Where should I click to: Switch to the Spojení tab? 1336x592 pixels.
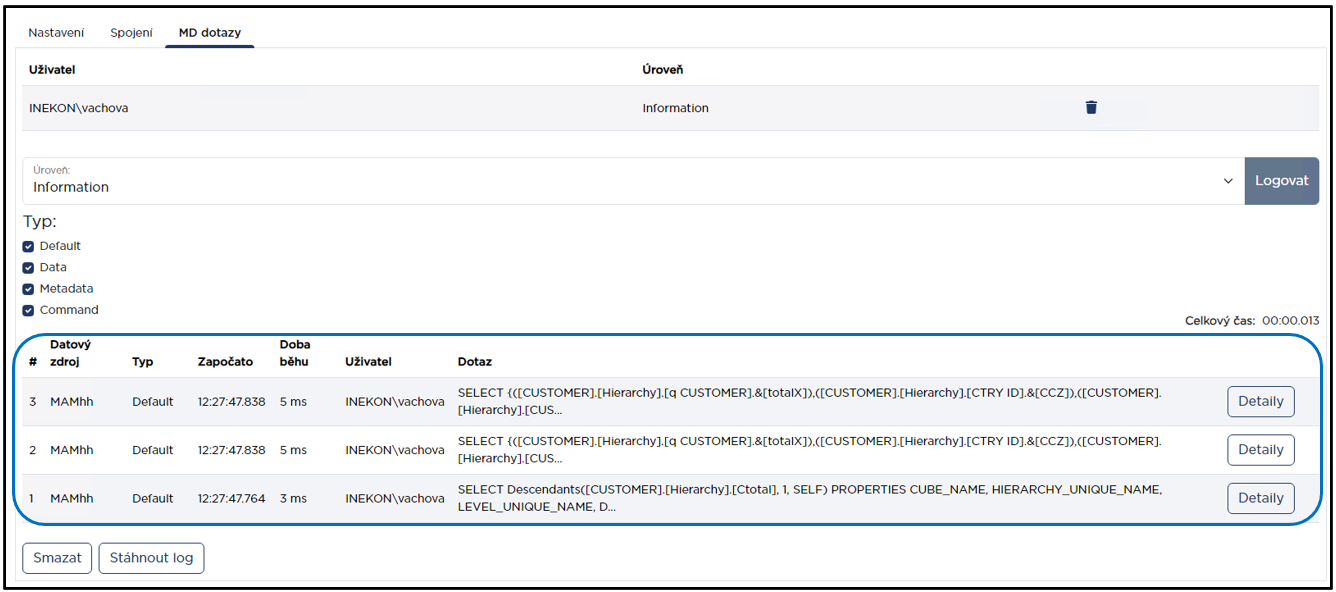click(131, 33)
